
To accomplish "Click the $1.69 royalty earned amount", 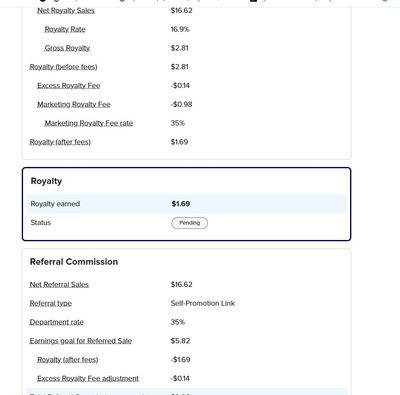I will point(181,204).
